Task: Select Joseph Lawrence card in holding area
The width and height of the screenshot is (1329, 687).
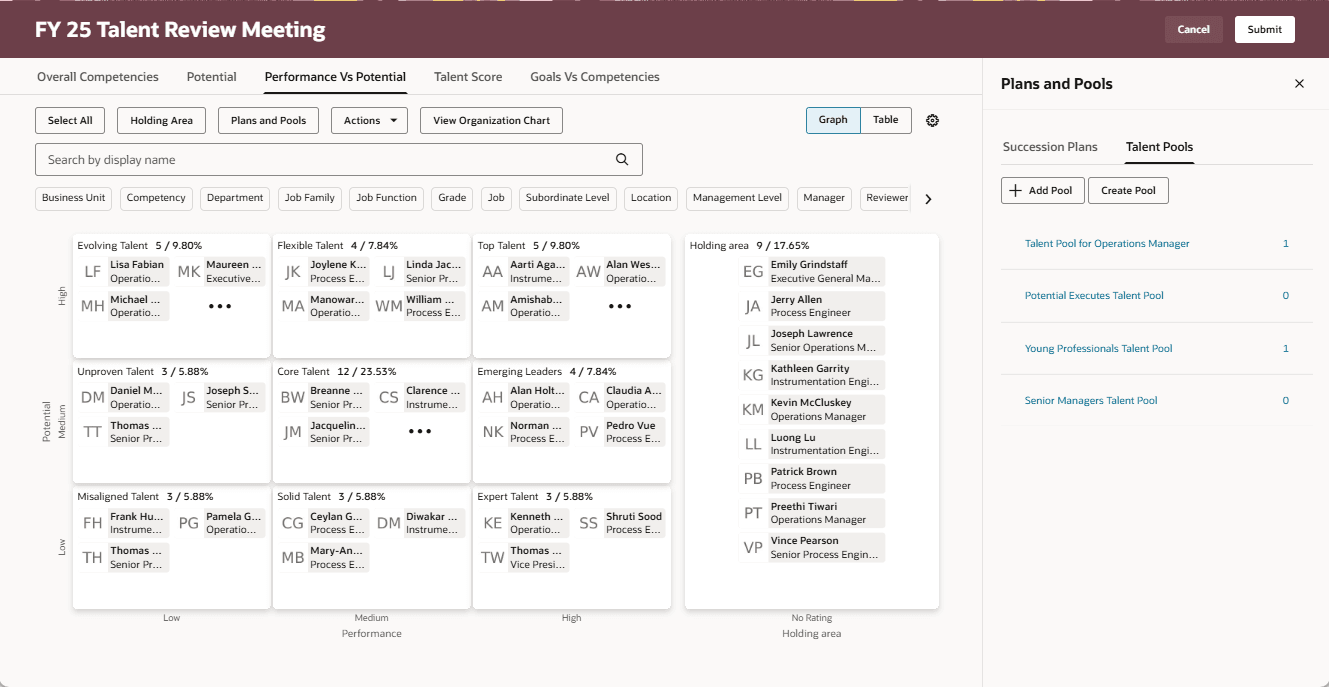Action: pyautogui.click(x=812, y=341)
